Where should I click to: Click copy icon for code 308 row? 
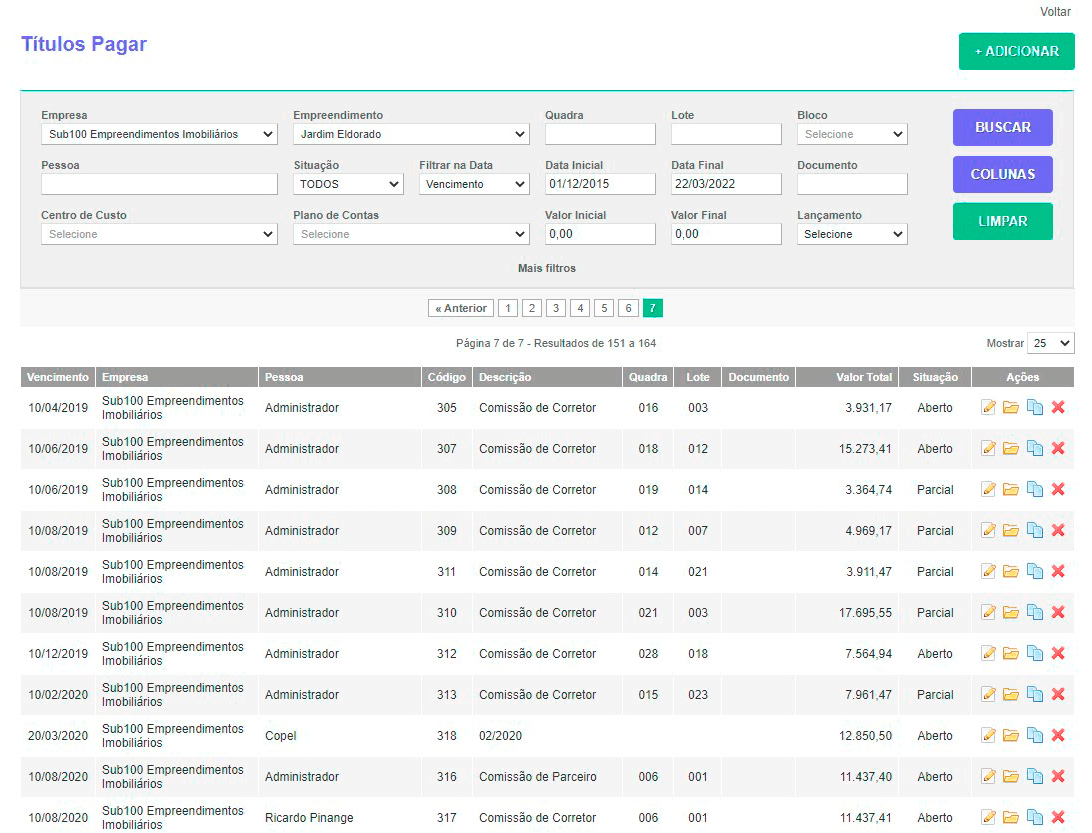point(1035,490)
